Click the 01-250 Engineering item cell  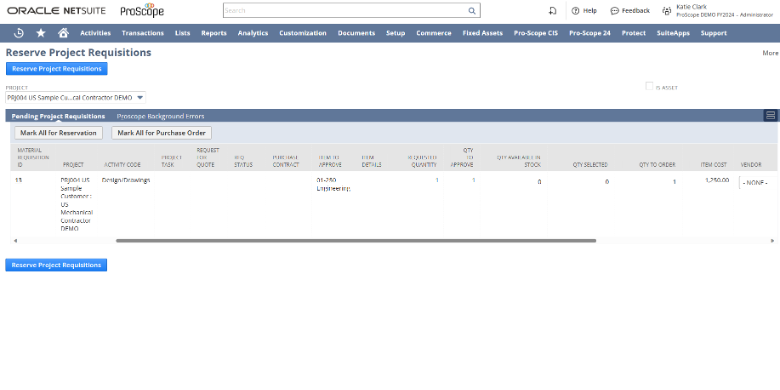(333, 184)
